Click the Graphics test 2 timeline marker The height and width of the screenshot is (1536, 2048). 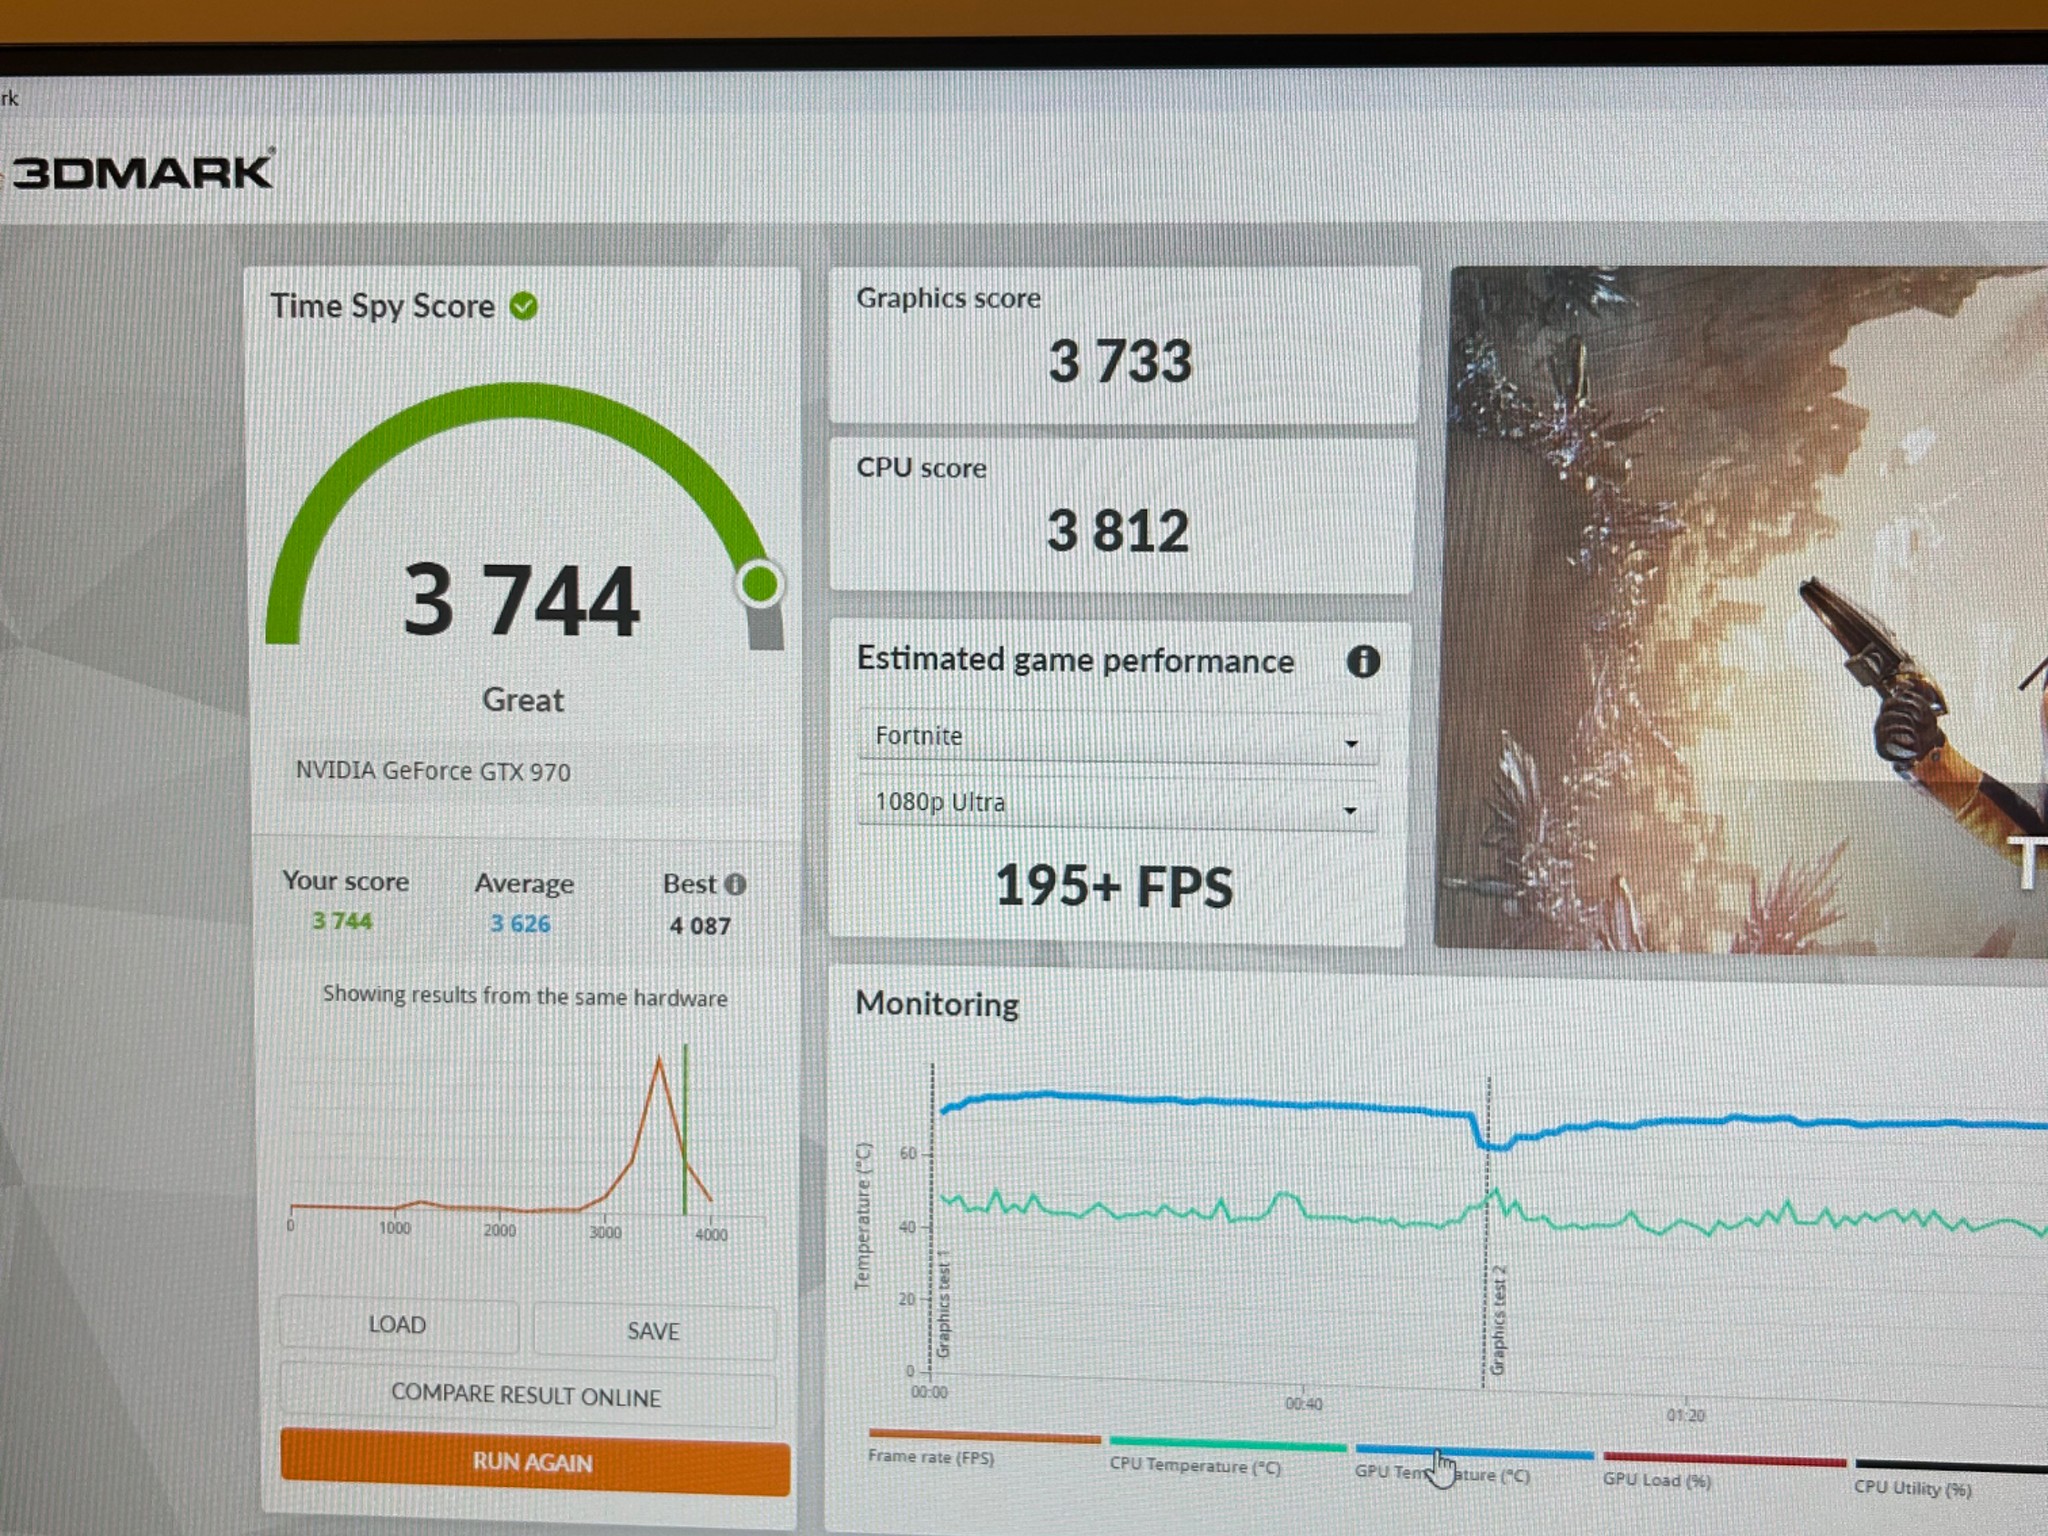point(1496,1320)
